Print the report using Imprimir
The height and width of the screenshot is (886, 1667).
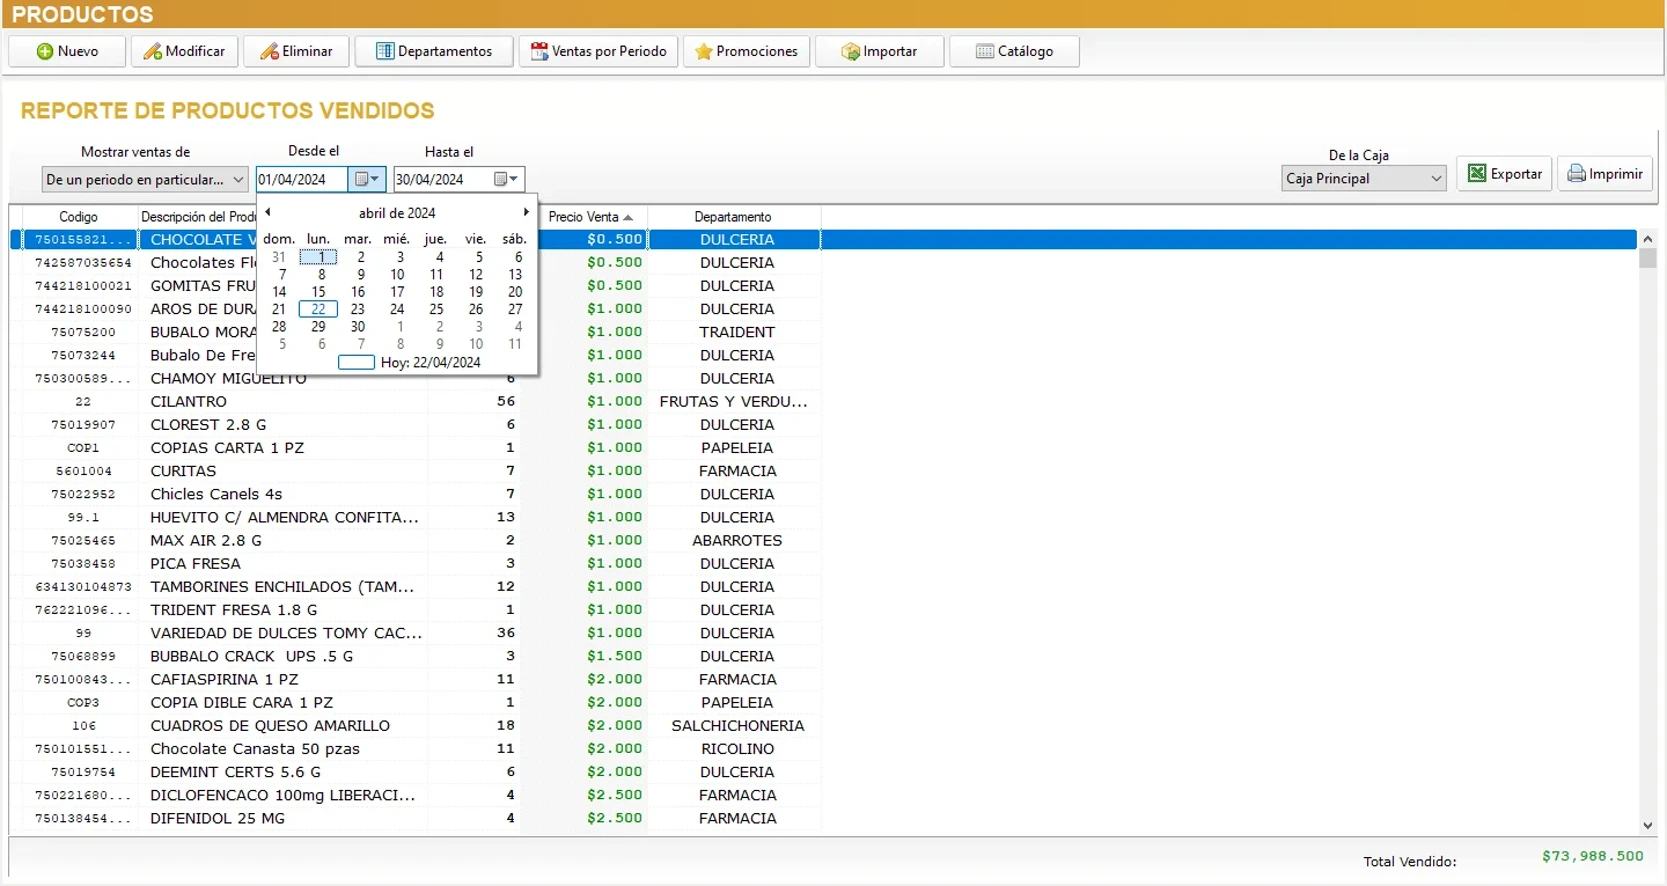pyautogui.click(x=1604, y=174)
